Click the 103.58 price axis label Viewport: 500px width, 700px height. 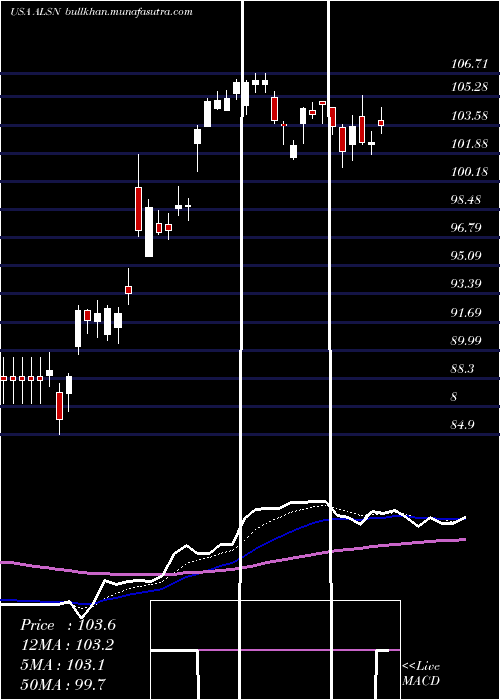point(469,116)
